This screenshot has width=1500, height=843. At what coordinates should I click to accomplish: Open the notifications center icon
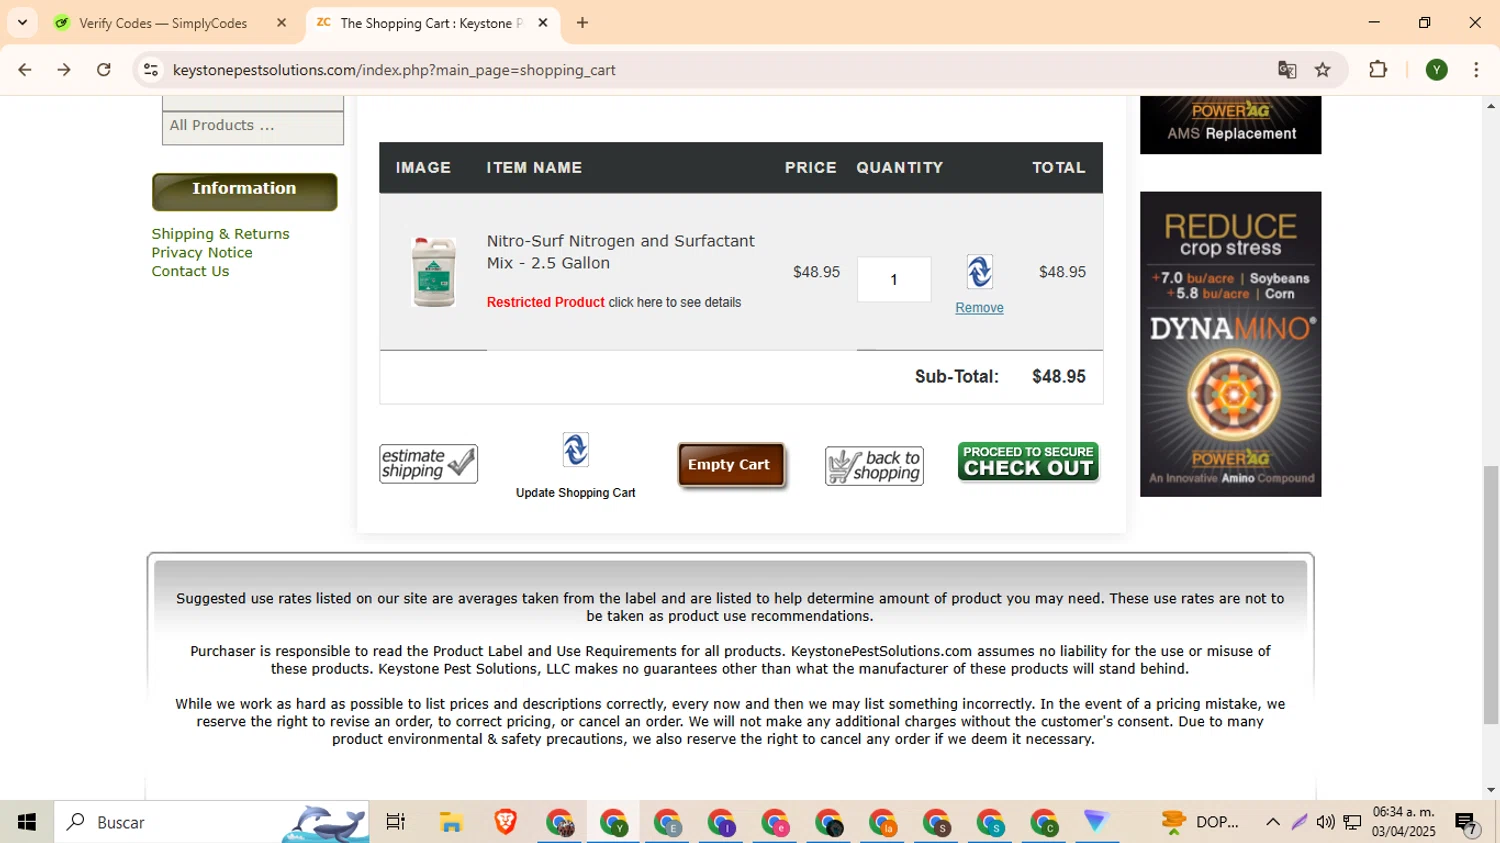(1467, 822)
